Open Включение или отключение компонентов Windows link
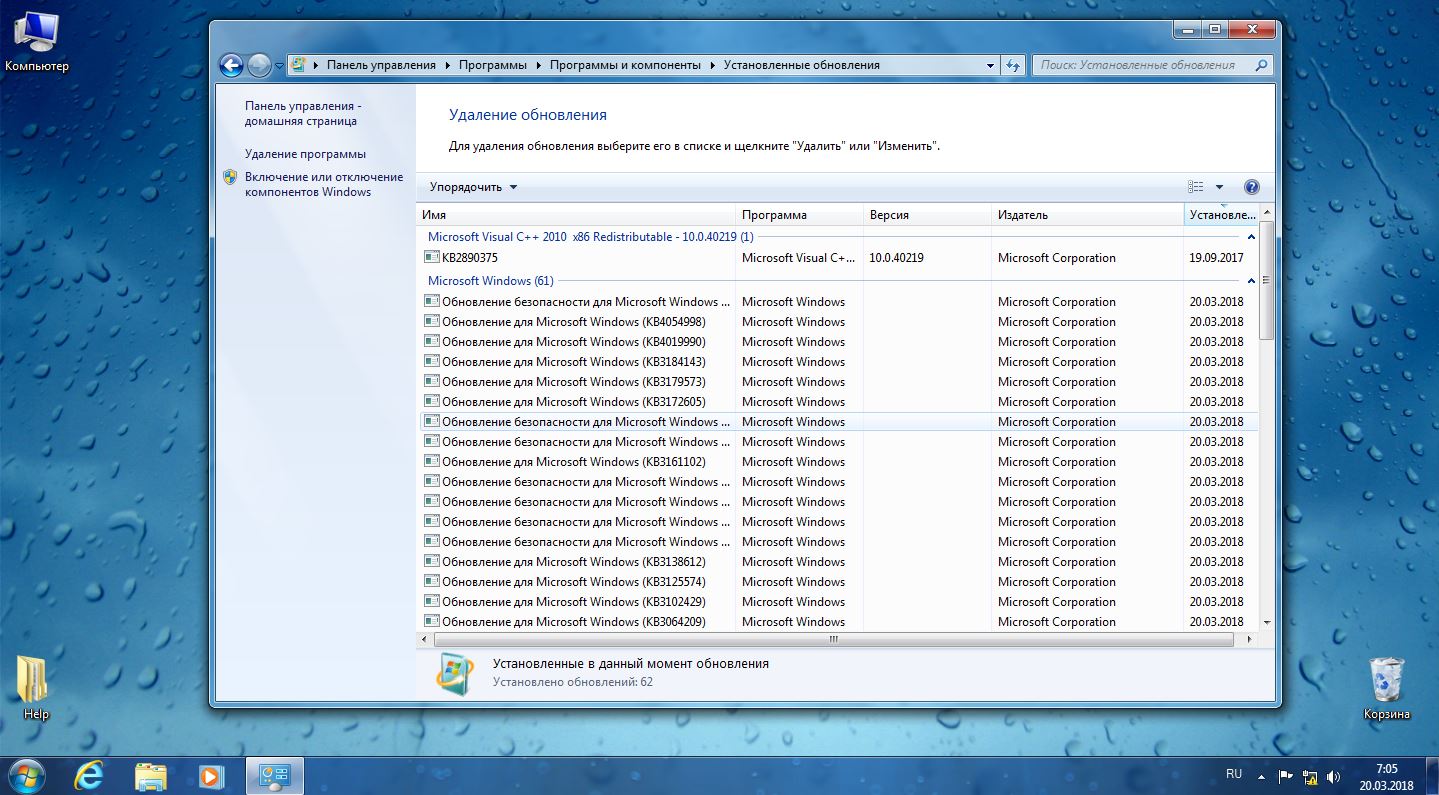This screenshot has width=1439, height=795. (x=323, y=184)
